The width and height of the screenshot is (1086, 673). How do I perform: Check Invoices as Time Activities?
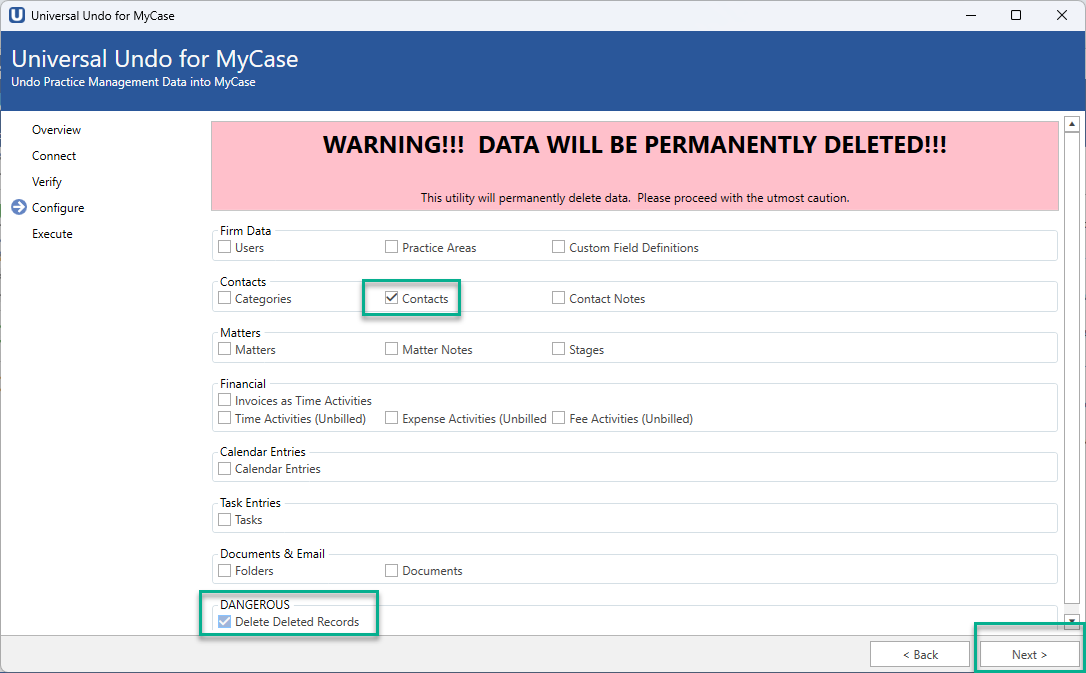[x=224, y=400]
